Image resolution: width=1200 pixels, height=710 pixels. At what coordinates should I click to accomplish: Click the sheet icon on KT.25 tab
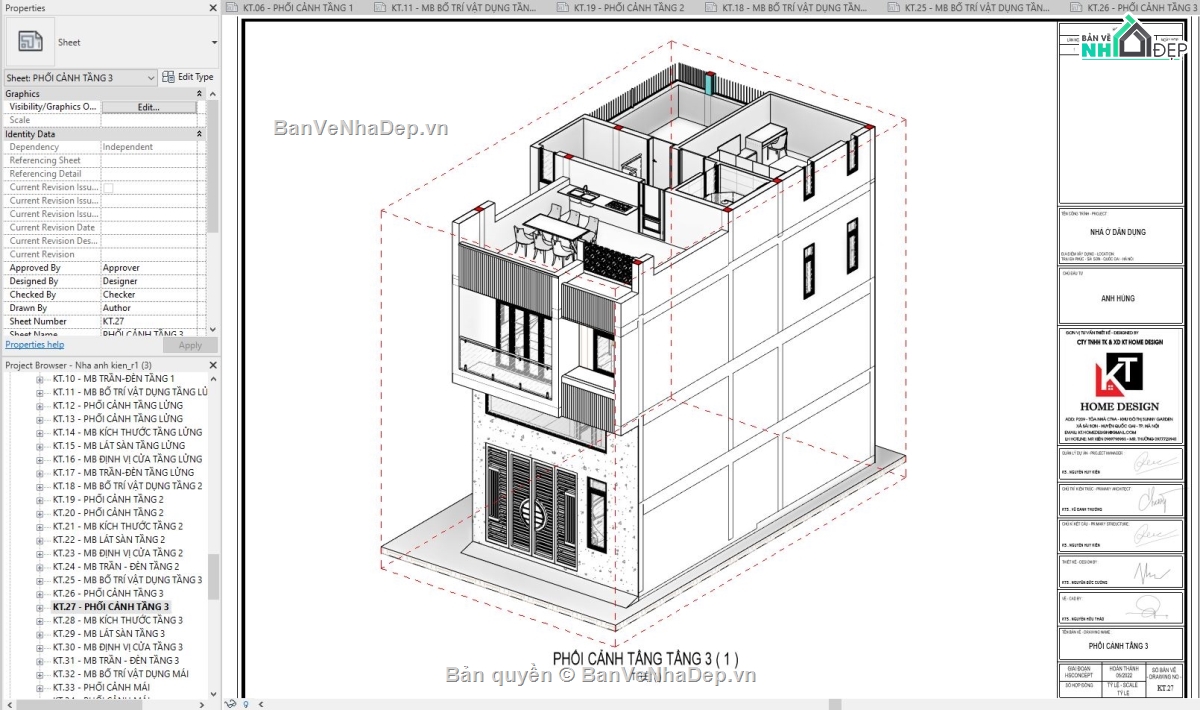894,7
